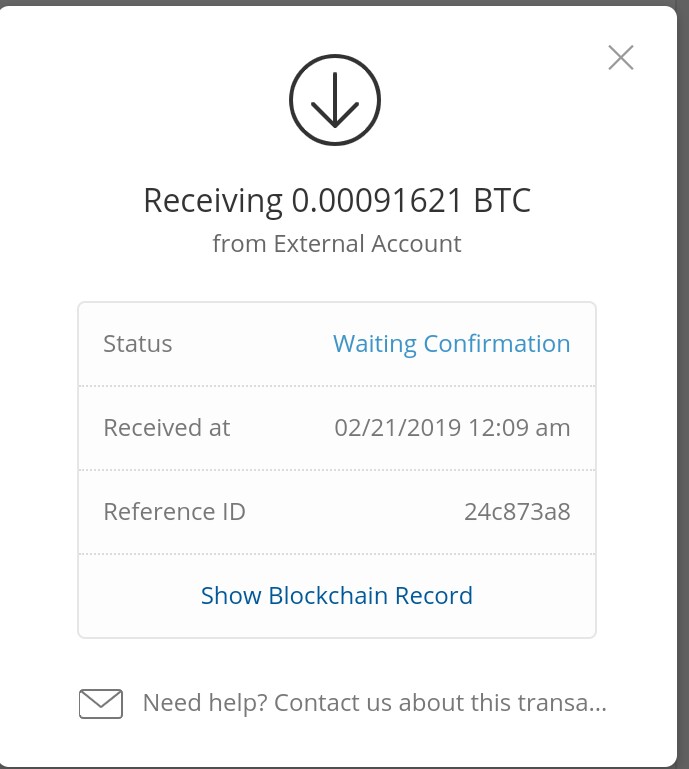Image resolution: width=689 pixels, height=769 pixels.
Task: Click empty gap in the Reference ID row
Action: coord(350,512)
